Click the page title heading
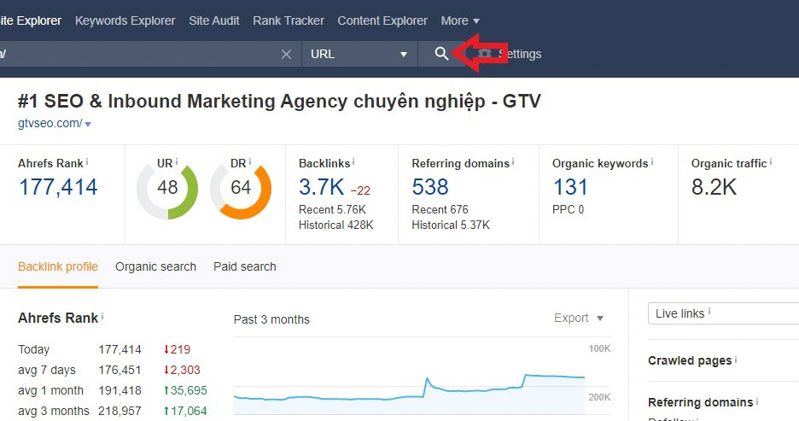Screen dimensions: 799x421 [x=279, y=101]
